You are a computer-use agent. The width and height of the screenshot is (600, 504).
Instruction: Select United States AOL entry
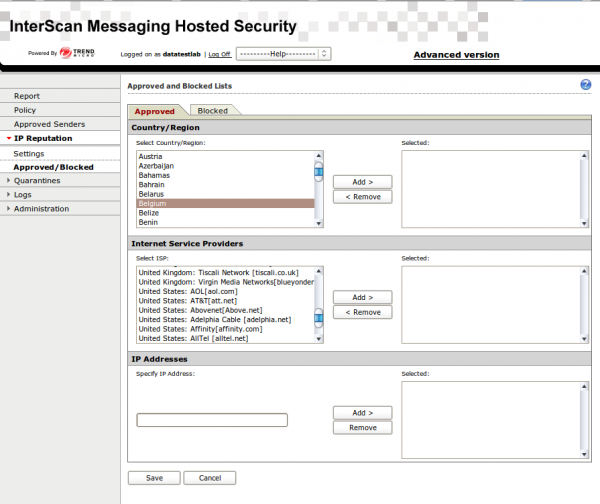225,292
